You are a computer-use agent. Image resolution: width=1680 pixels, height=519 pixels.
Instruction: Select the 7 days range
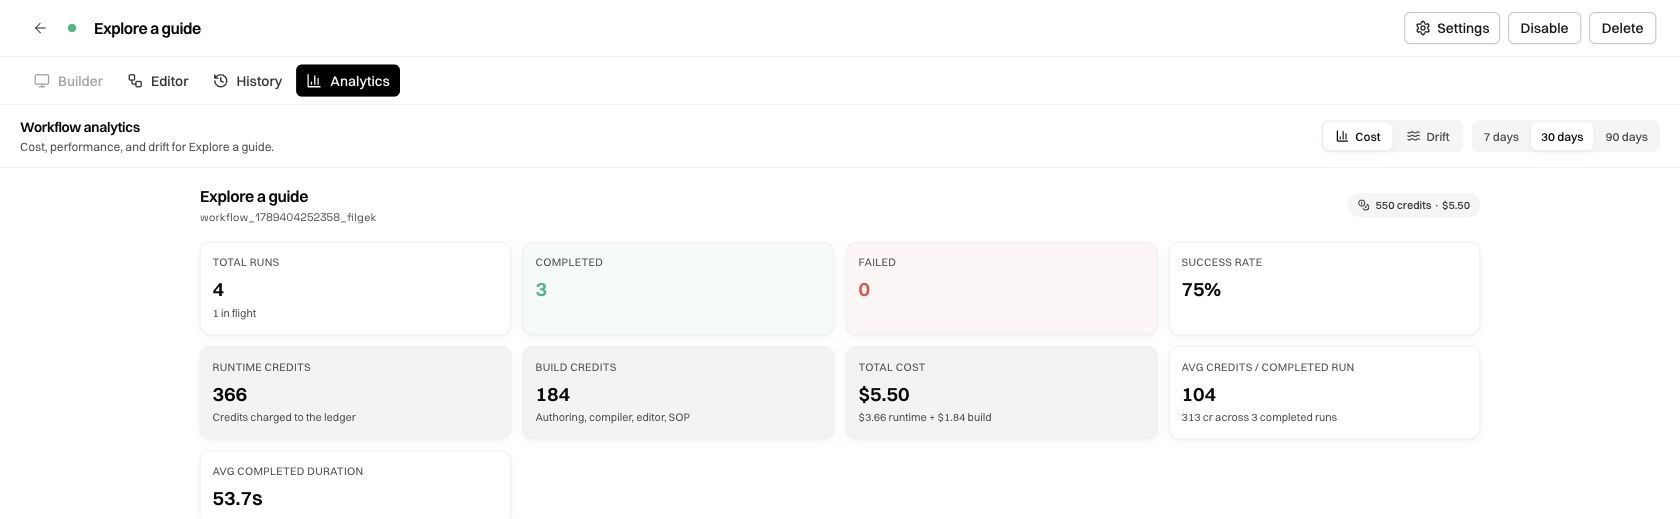[1501, 136]
